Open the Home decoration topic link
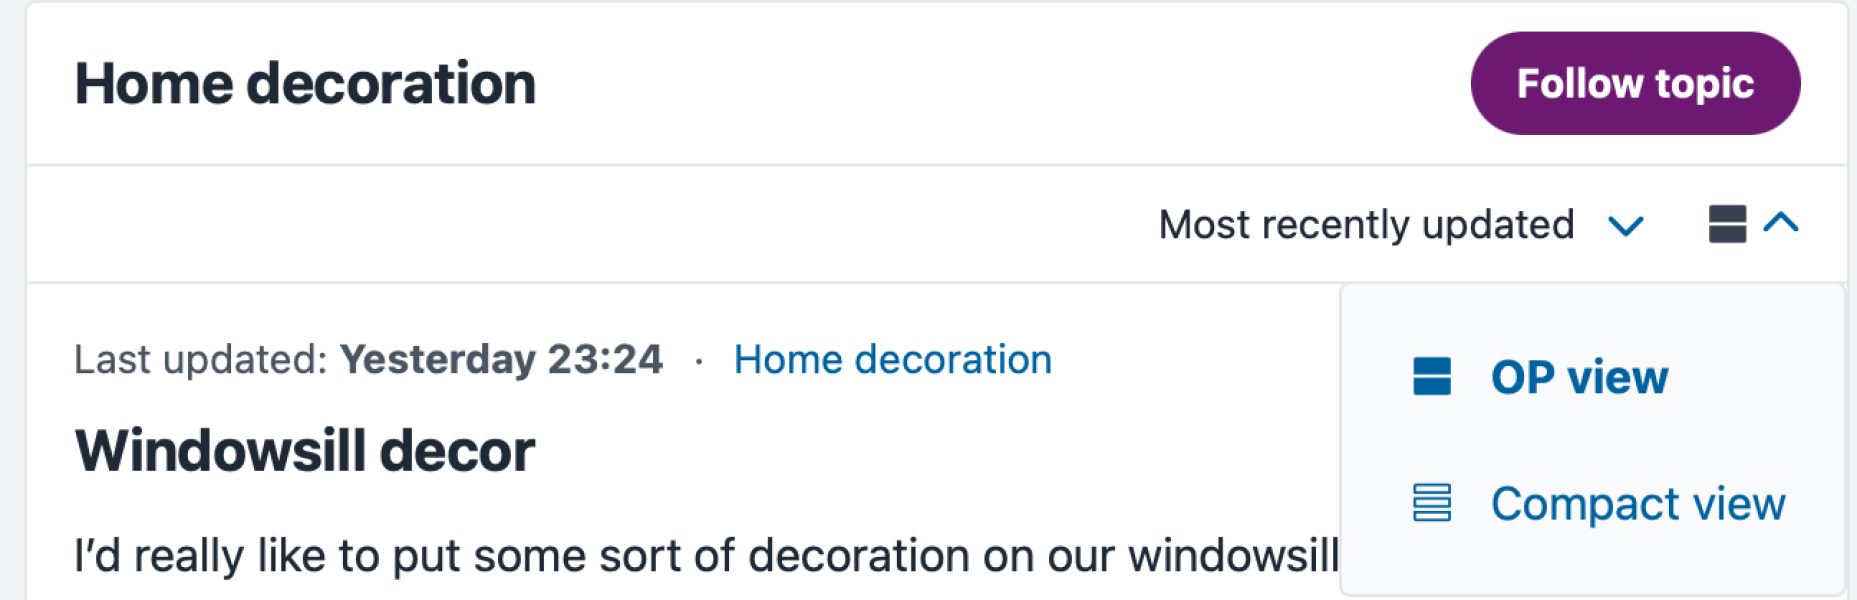The width and height of the screenshot is (1857, 600). click(x=893, y=359)
